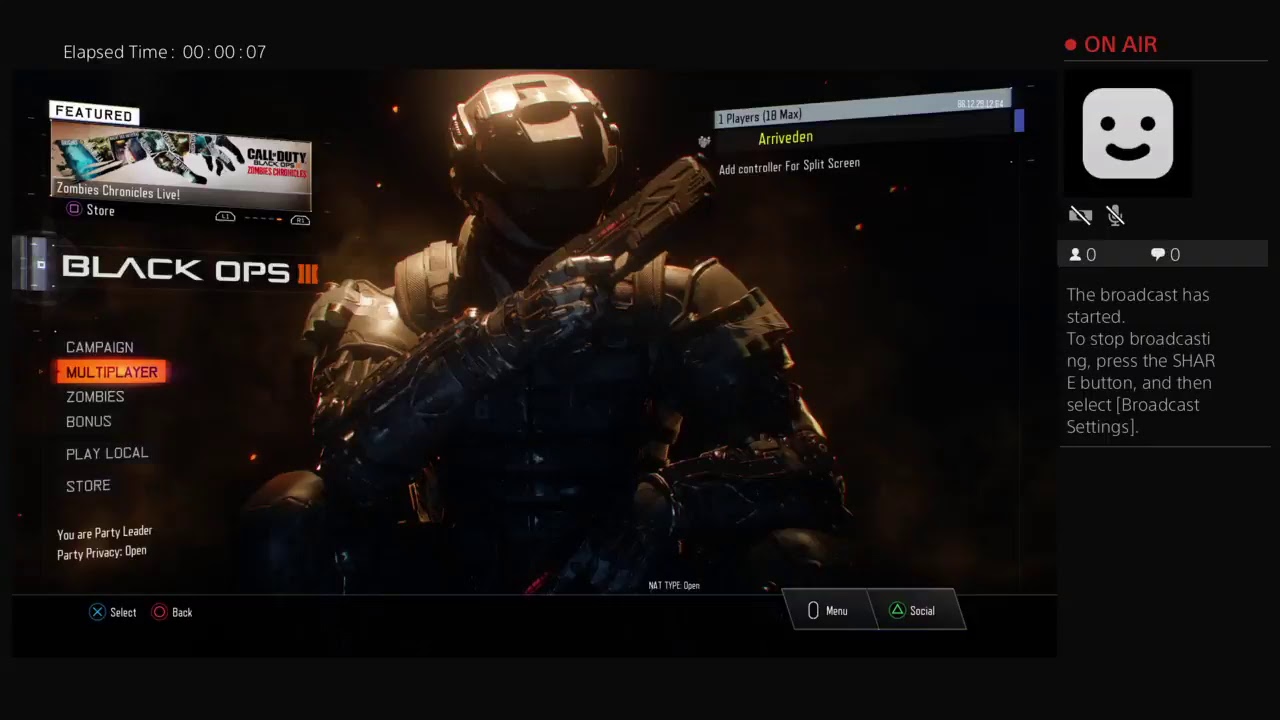Select player Arriveden in the lobby list
This screenshot has height=720, width=1280.
click(785, 138)
